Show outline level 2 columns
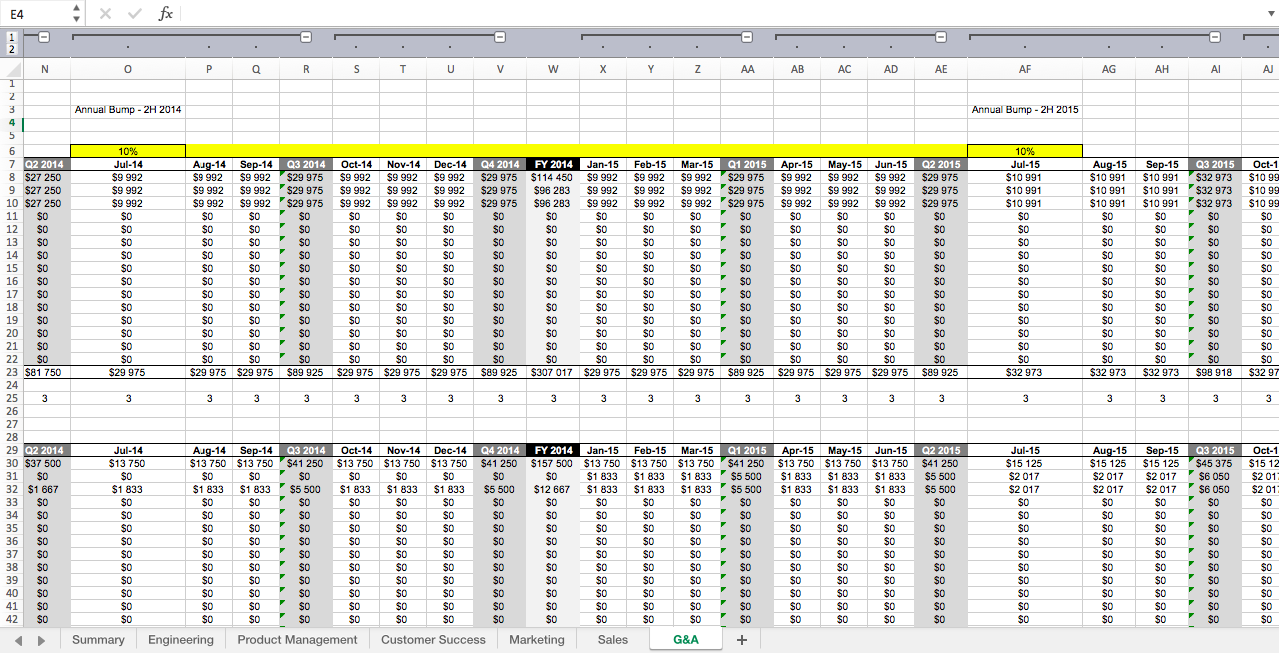 12,48
